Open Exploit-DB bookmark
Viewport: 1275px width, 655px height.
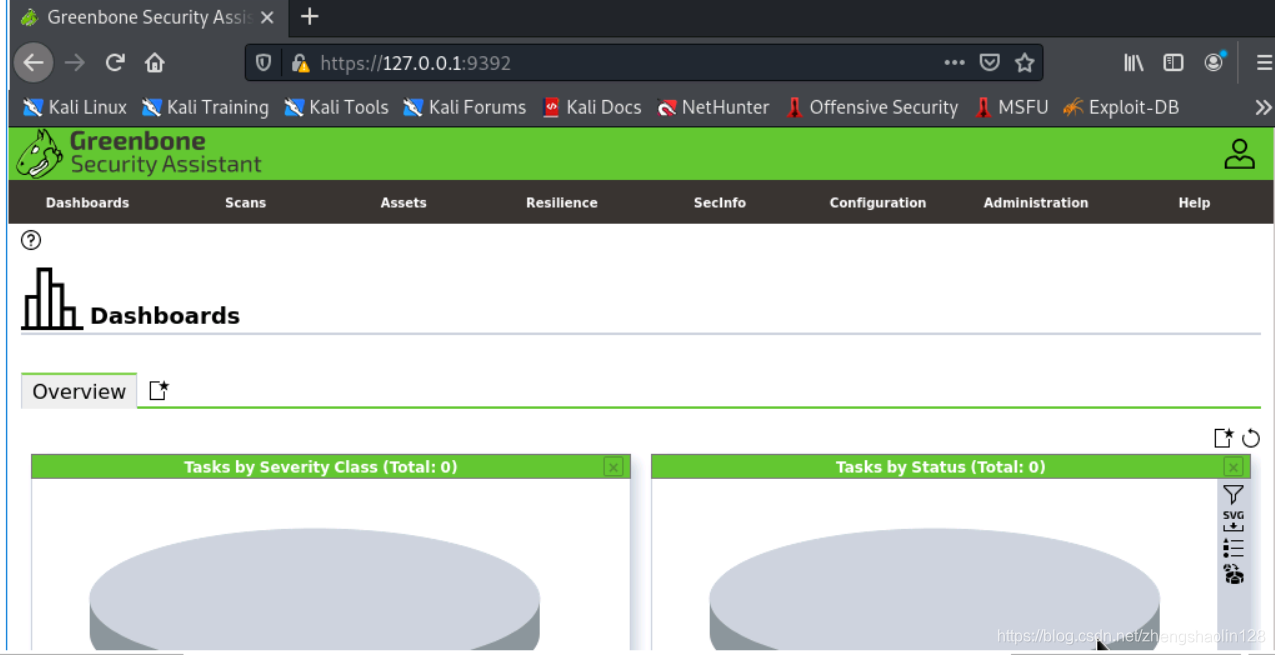pyautogui.click(x=1121, y=107)
